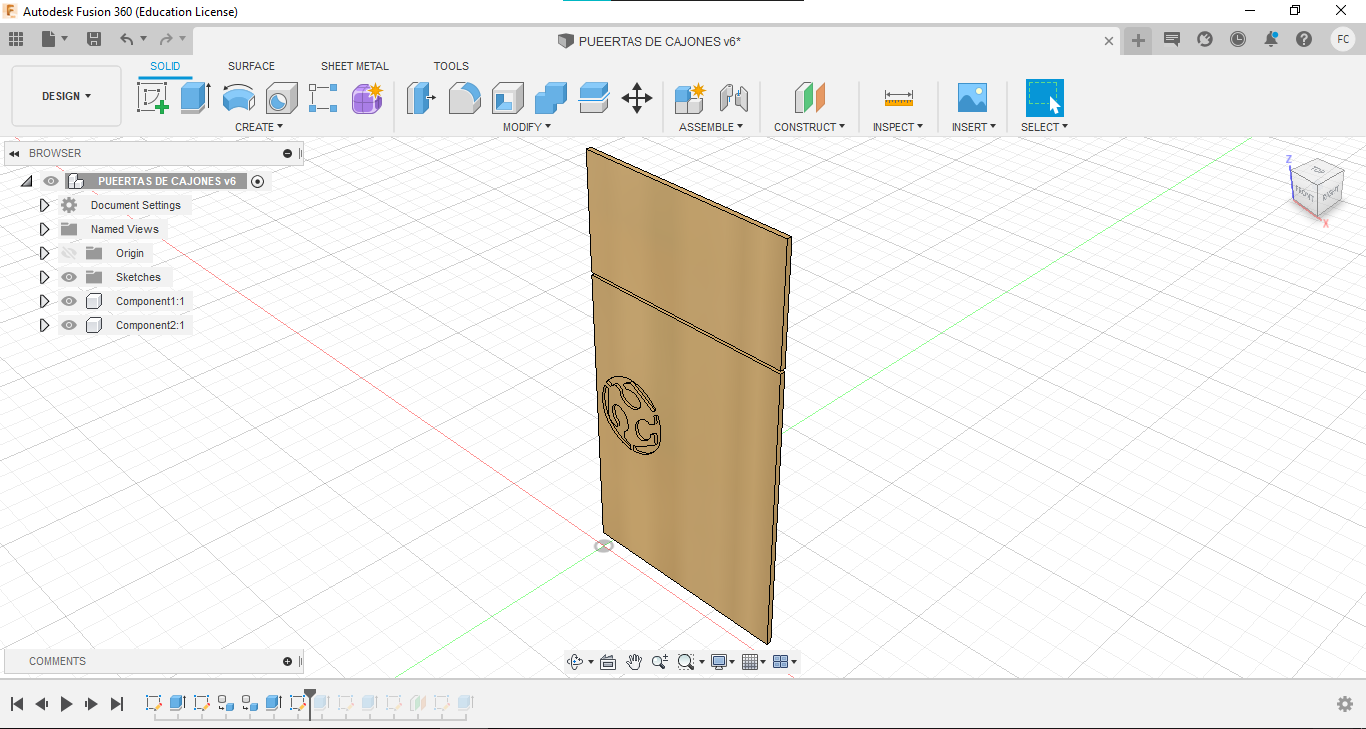Open the DESIGN workspace dropdown
1366x729 pixels.
67,96
